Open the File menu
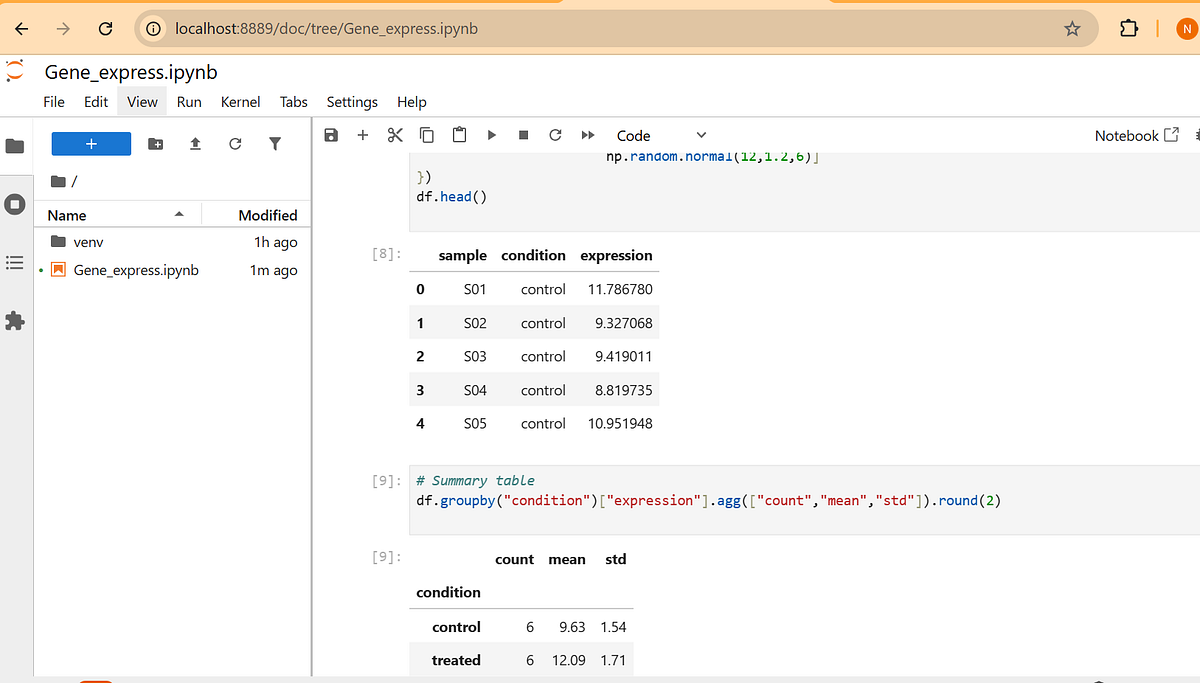Screen dimensions: 1200x683 click(x=54, y=101)
